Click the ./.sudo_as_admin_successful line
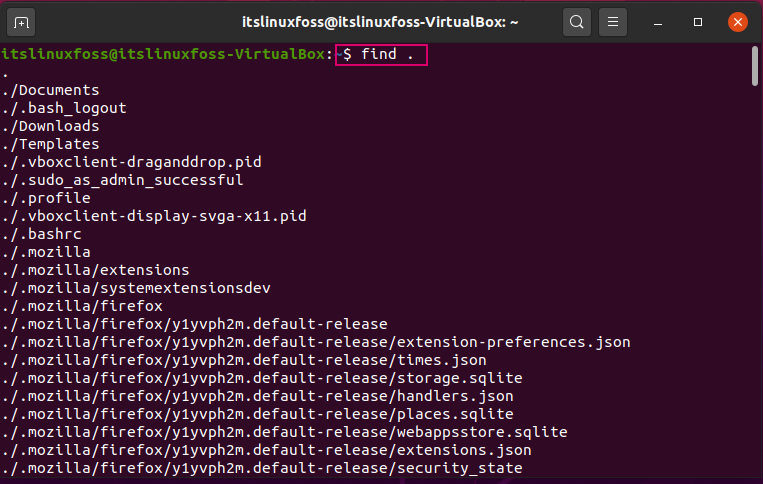This screenshot has height=484, width=763. pyautogui.click(x=122, y=180)
